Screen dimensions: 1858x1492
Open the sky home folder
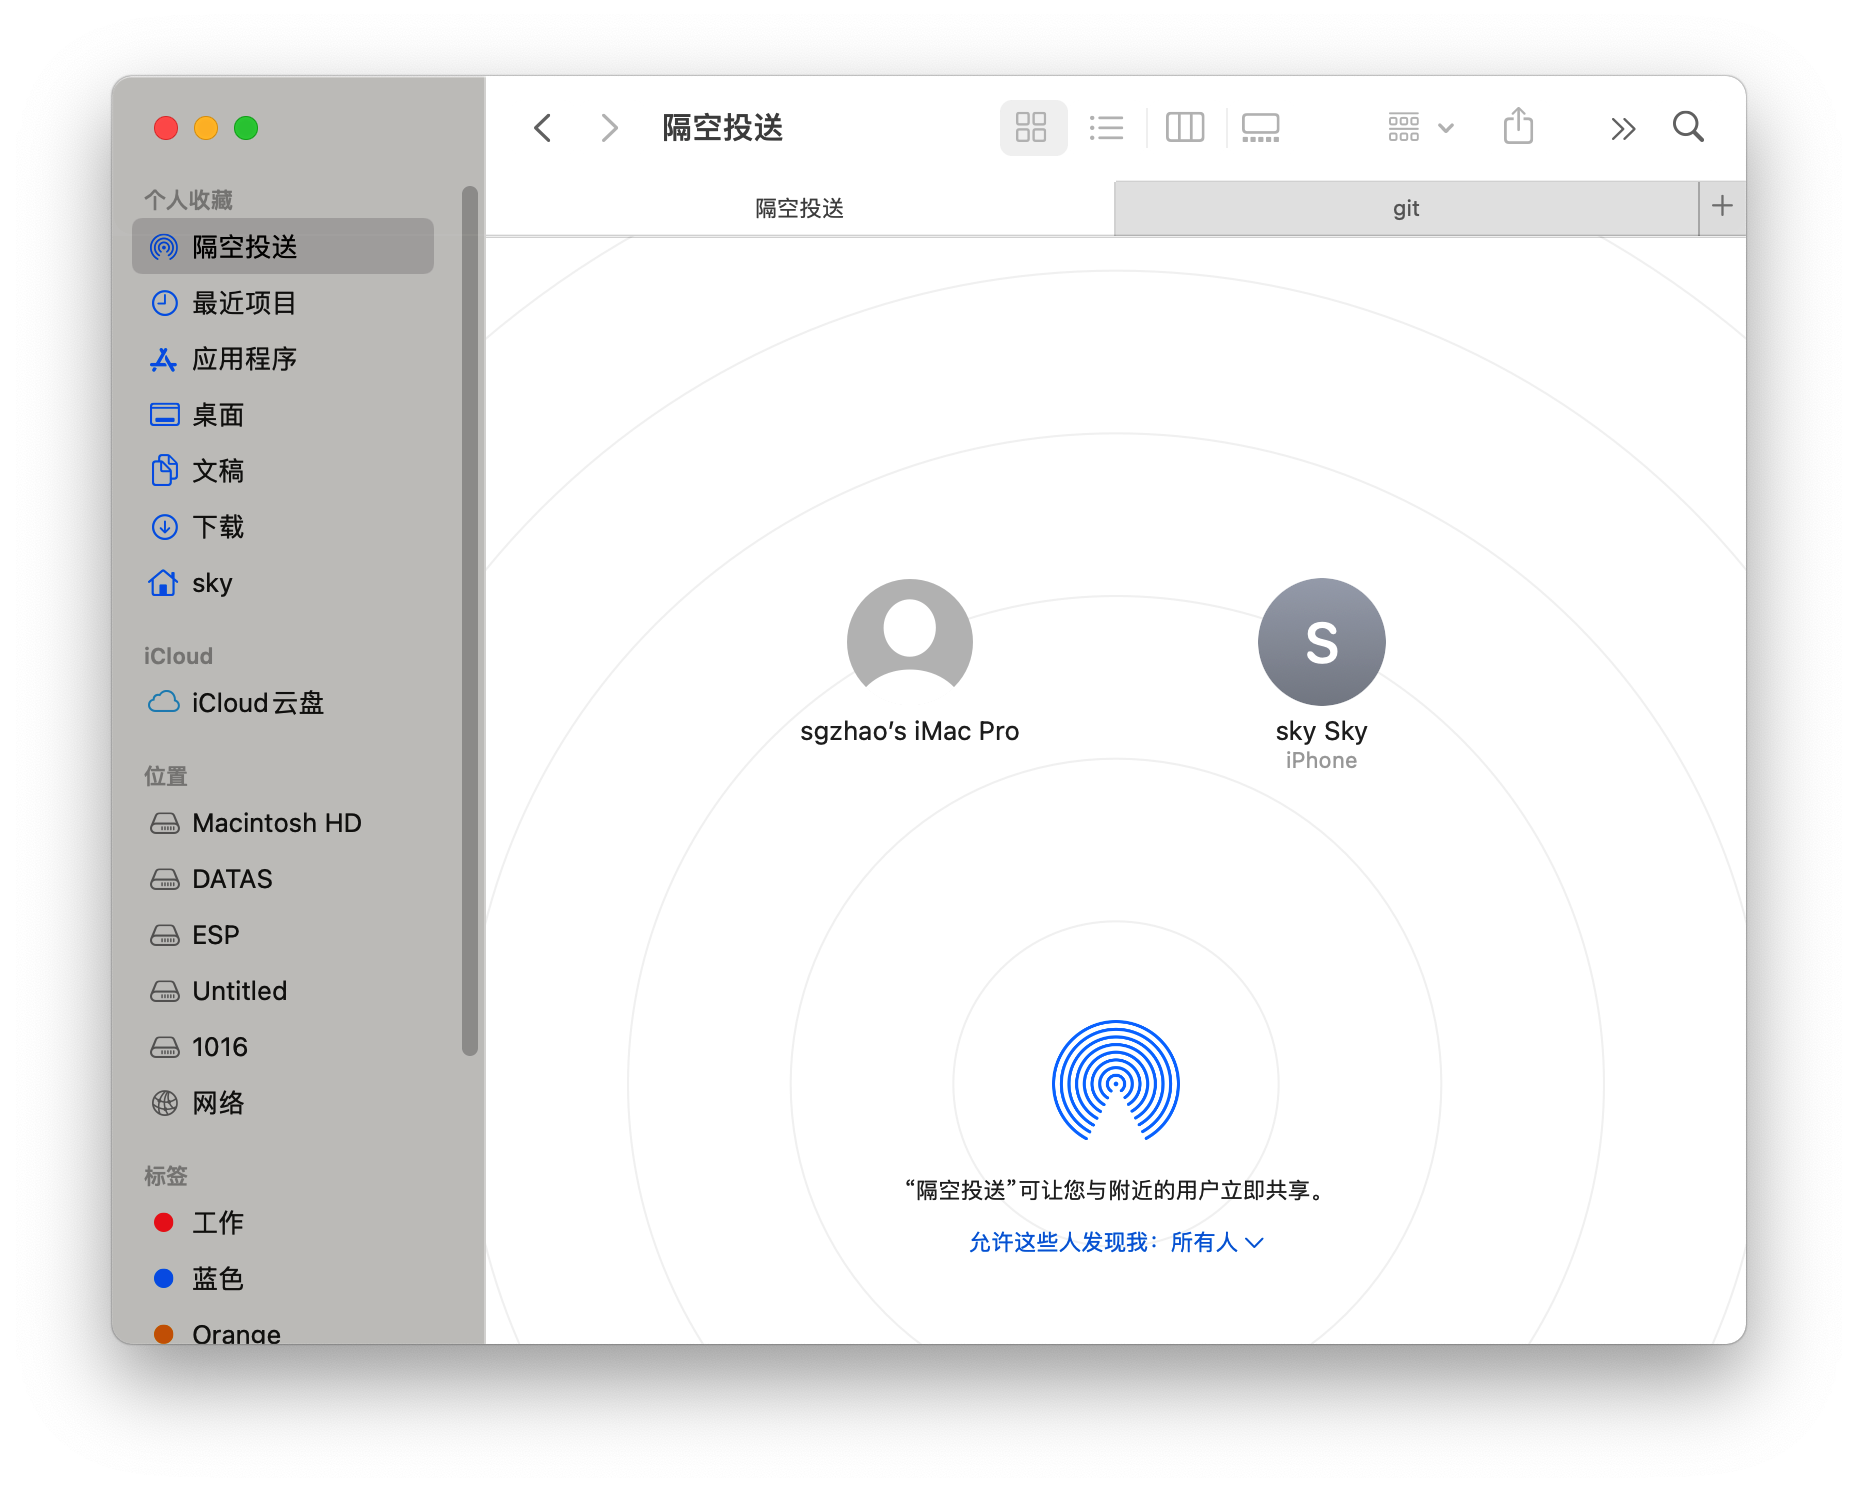click(283, 582)
